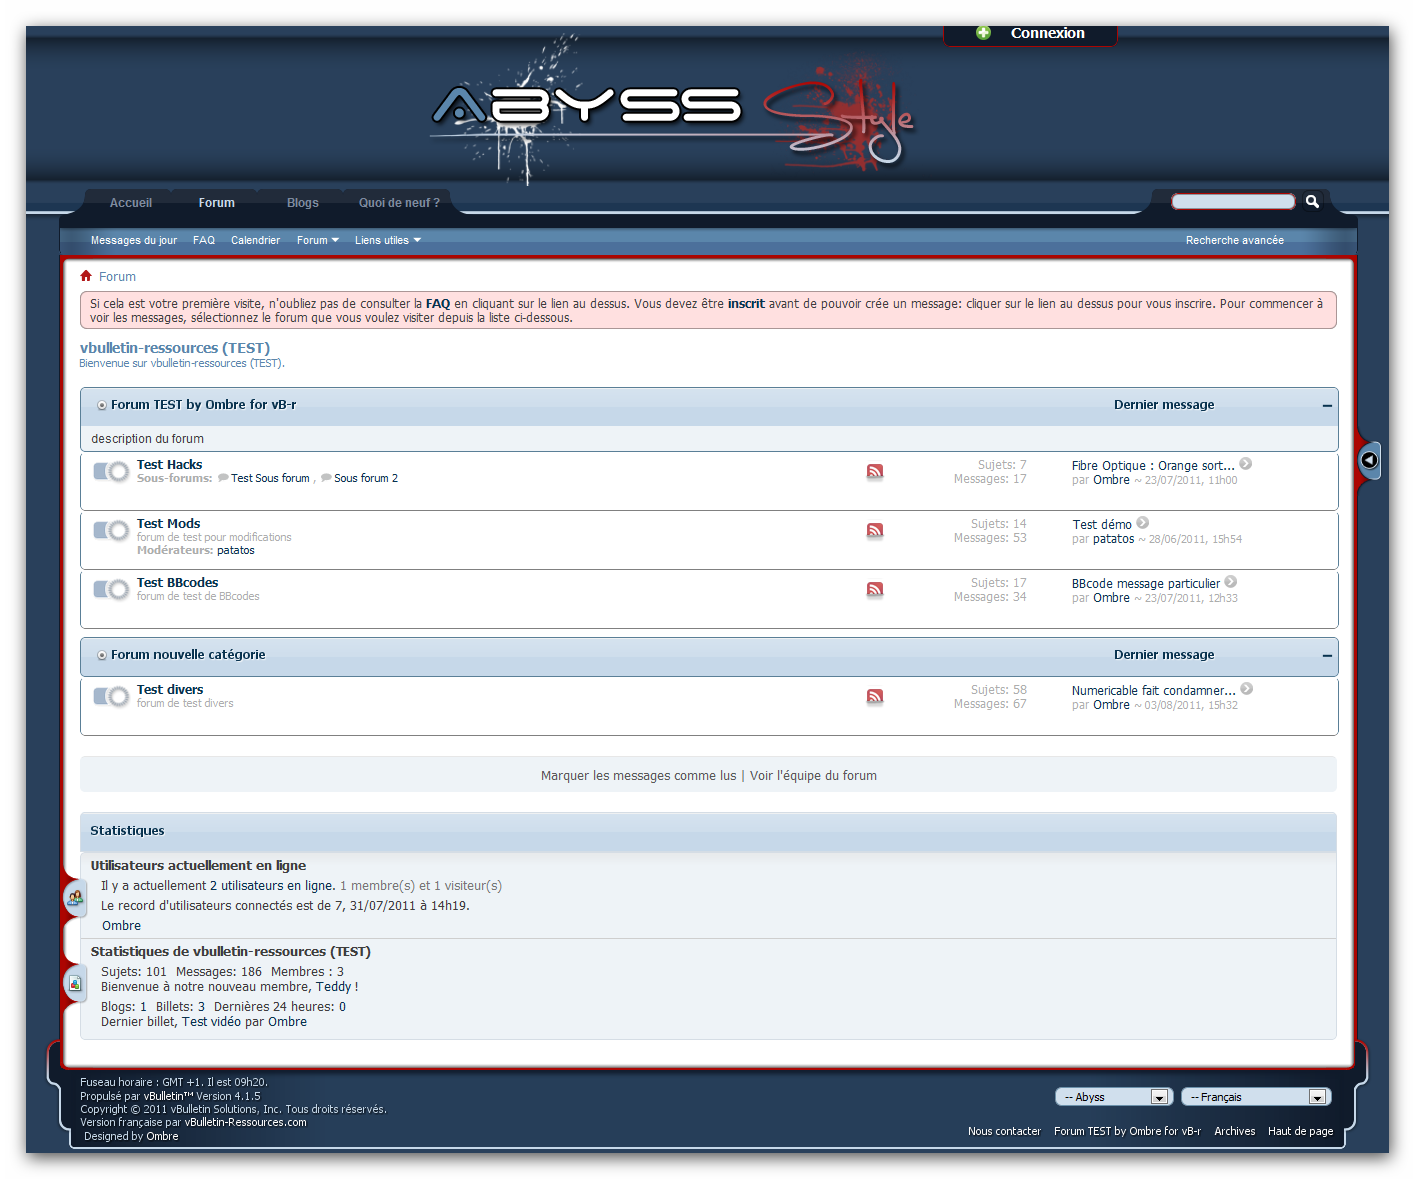Switch to the Quoi de neuf ? tab
The height and width of the screenshot is (1179, 1415).
click(399, 203)
